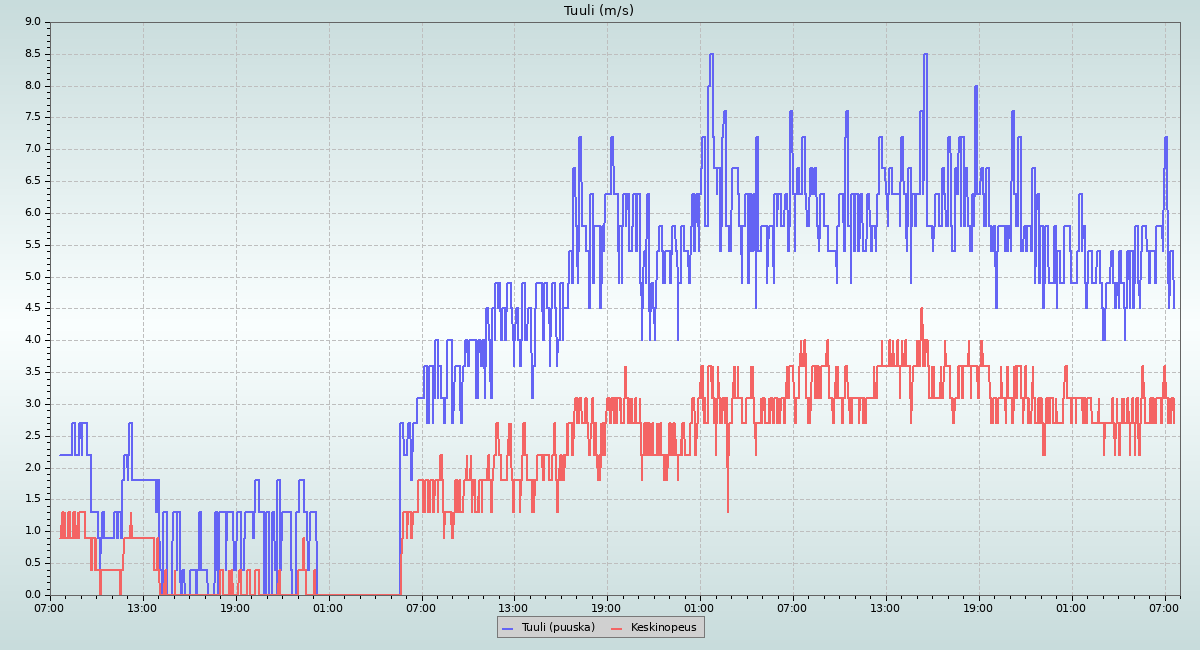This screenshot has height=650, width=1200.
Task: Click the chart title Tuuli (m/s)
Action: [x=599, y=11]
